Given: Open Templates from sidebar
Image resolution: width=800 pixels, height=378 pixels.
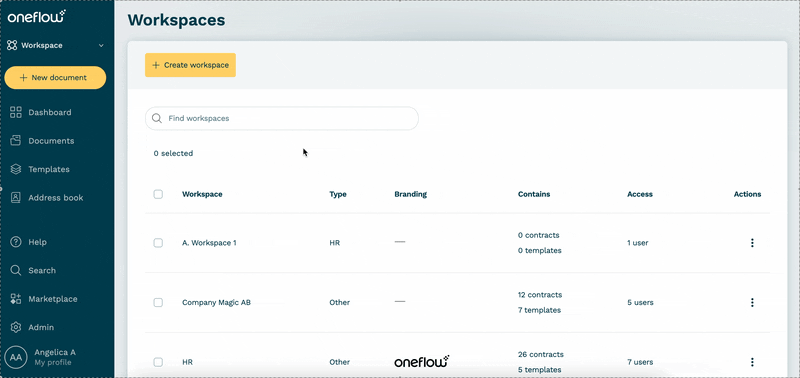Looking at the screenshot, I should coord(49,169).
